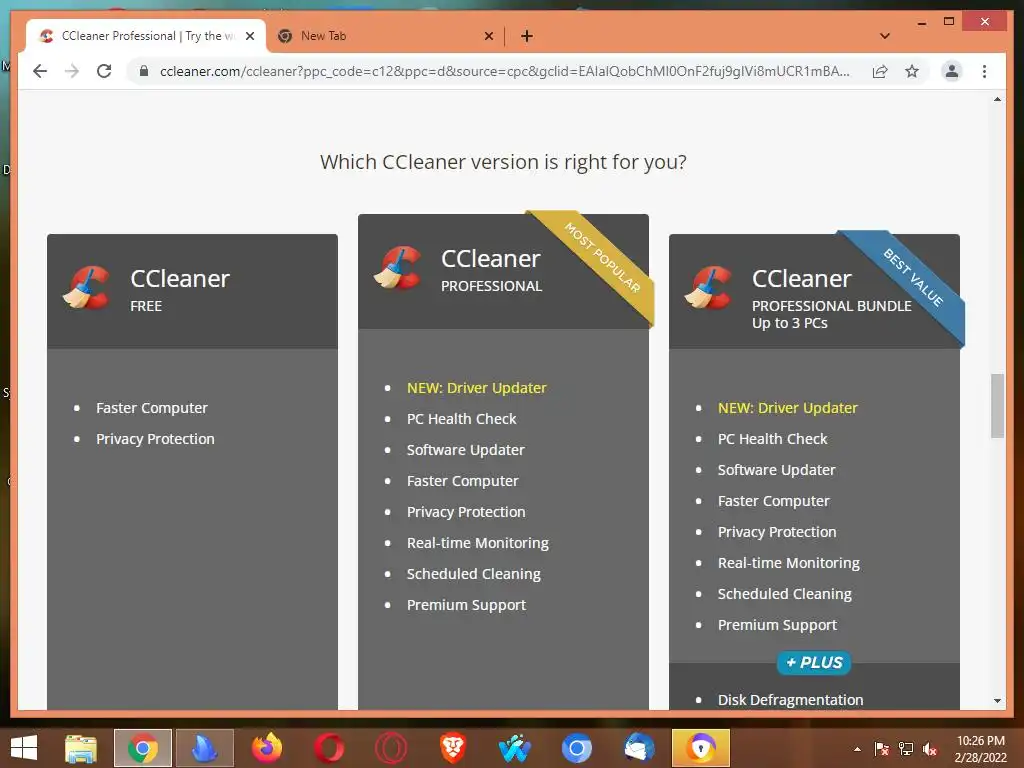The image size is (1024, 768).
Task: Open File Explorer from the taskbar
Action: tap(81, 748)
